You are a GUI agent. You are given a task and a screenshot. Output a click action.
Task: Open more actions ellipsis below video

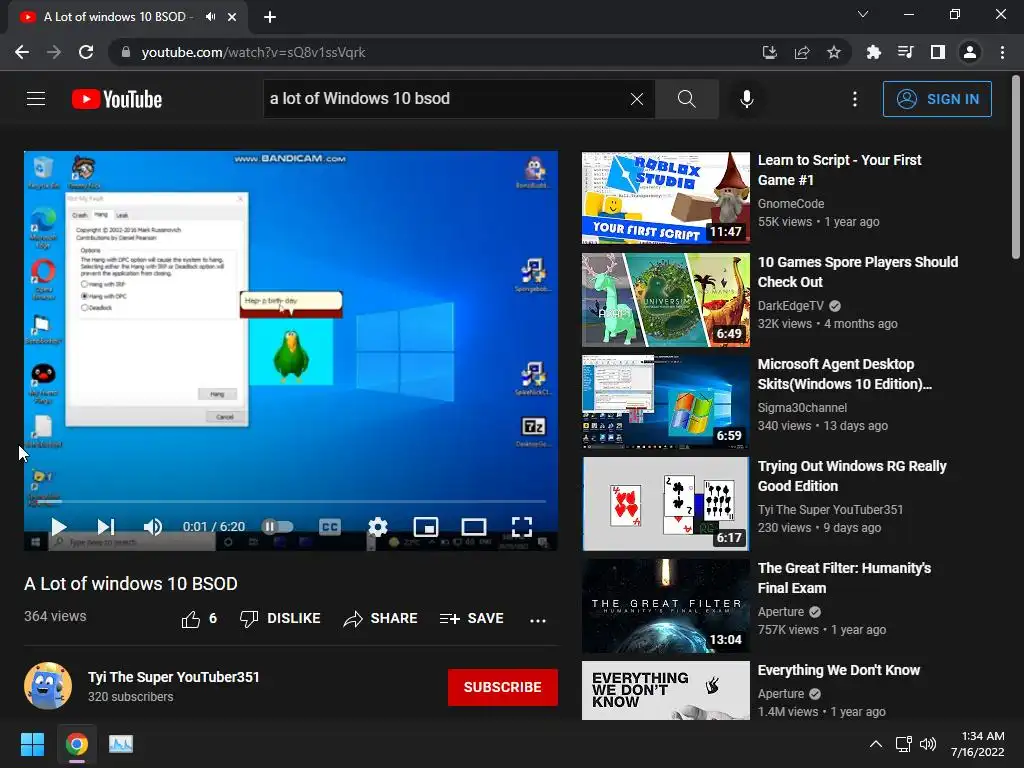point(537,620)
